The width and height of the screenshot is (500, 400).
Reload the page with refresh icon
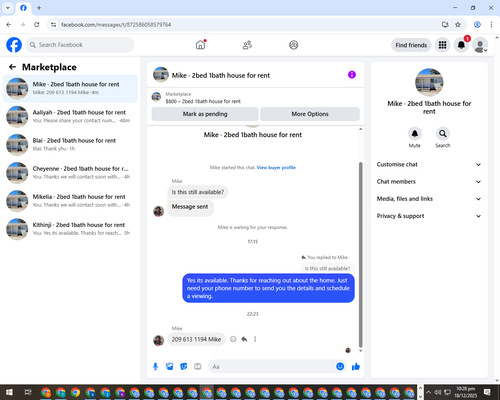[x=37, y=24]
